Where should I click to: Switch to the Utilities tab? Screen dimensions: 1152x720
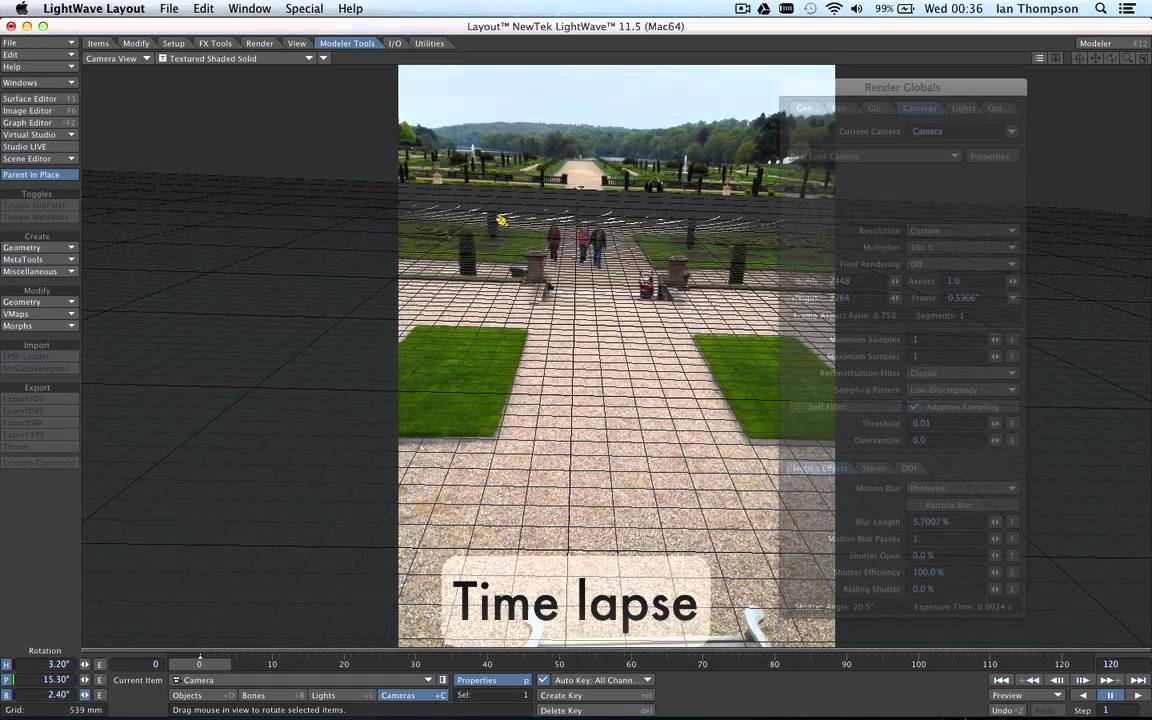[x=429, y=43]
